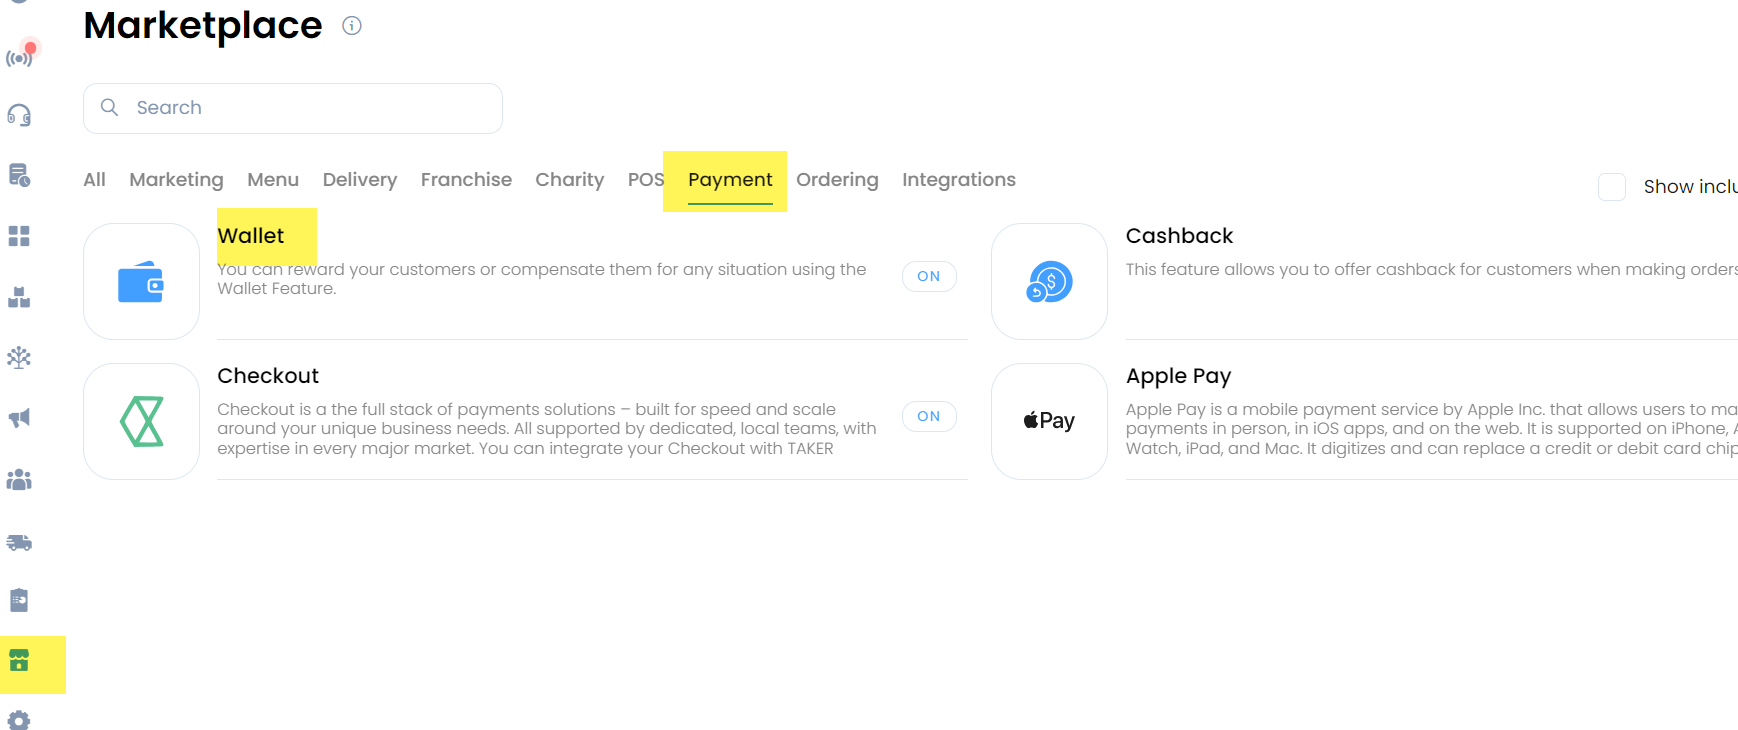Click the Cashback feature icon tile
Image resolution: width=1738 pixels, height=730 pixels.
[1049, 281]
